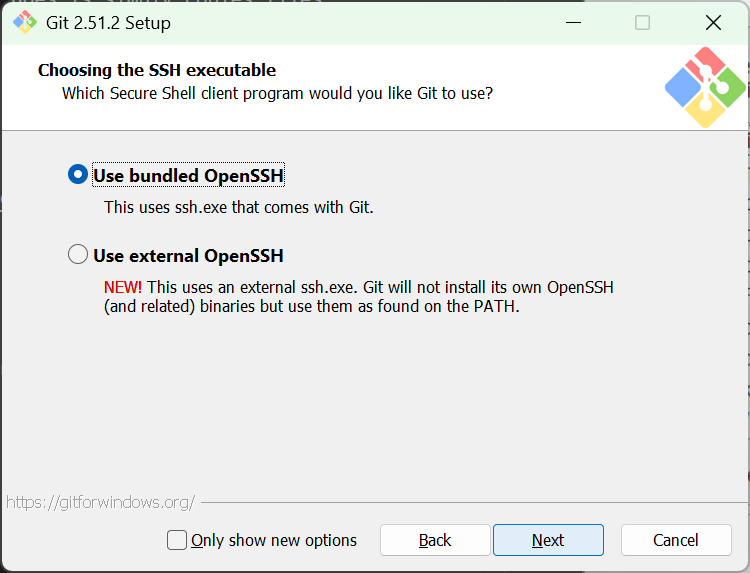
Task: Click the maximize button of the Setup window
Action: pos(642,22)
